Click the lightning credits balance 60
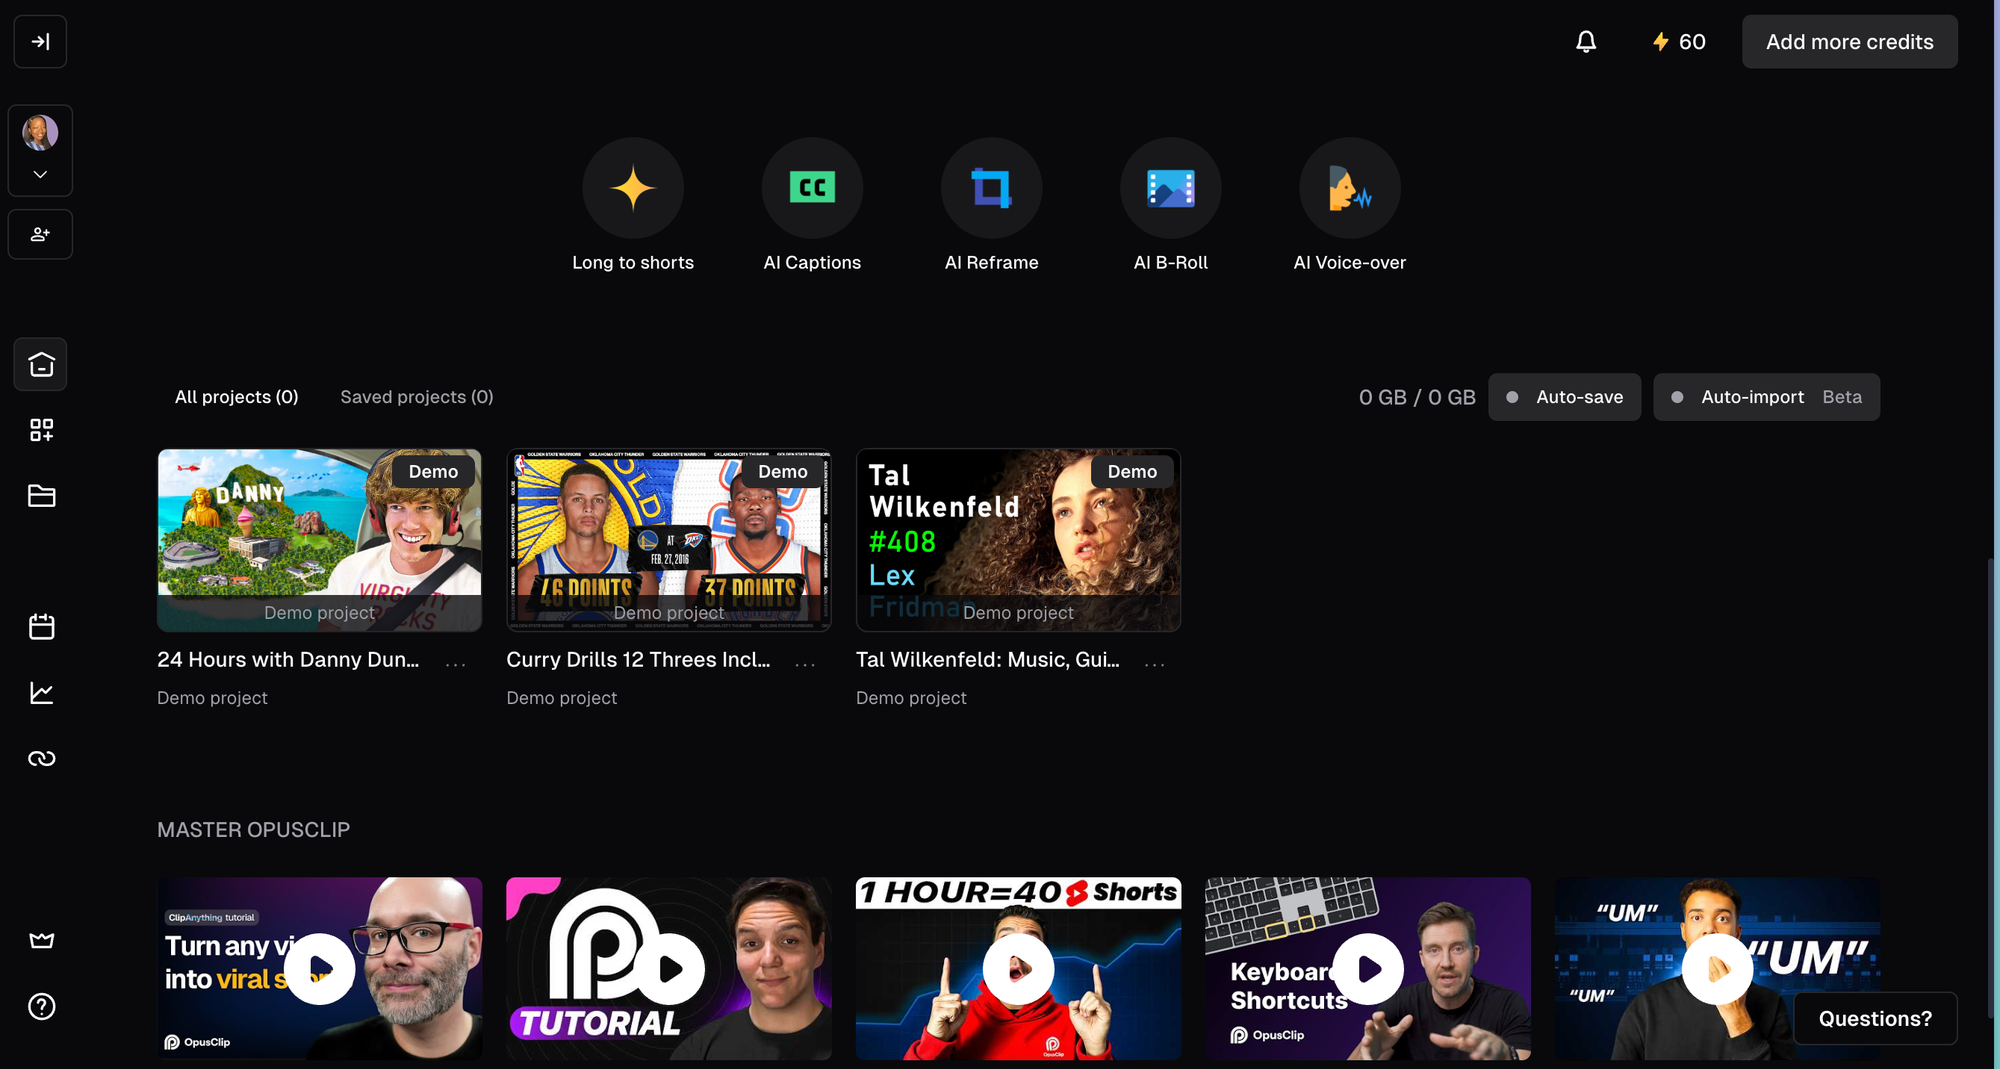The image size is (2000, 1069). coord(1679,42)
